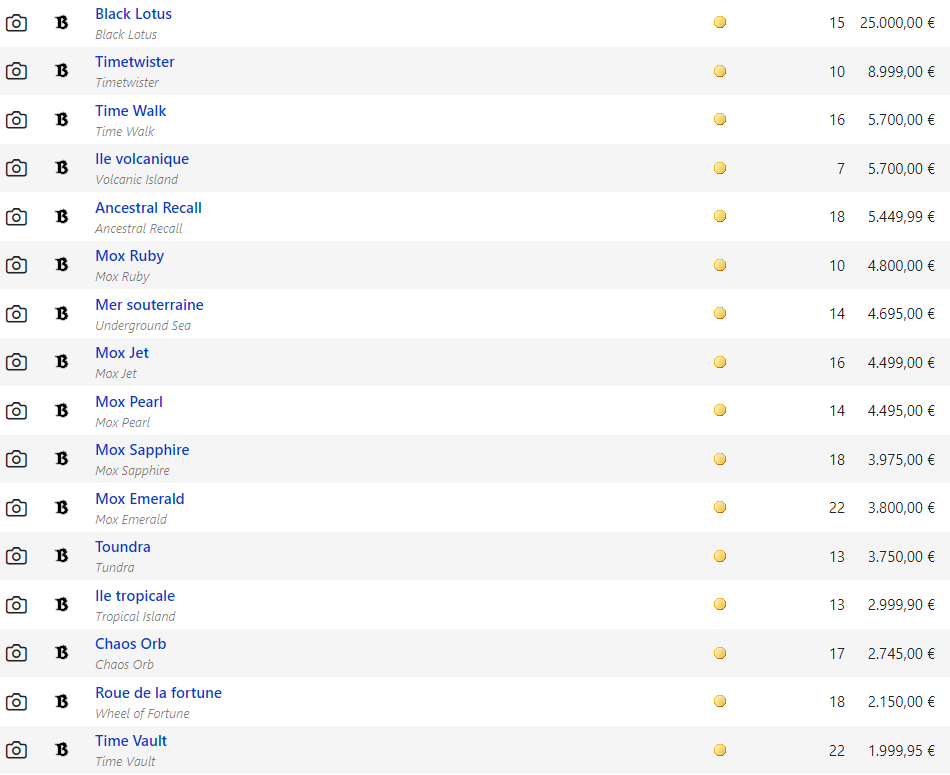
Task: Show card image of Mox Ruby
Action: 16,265
